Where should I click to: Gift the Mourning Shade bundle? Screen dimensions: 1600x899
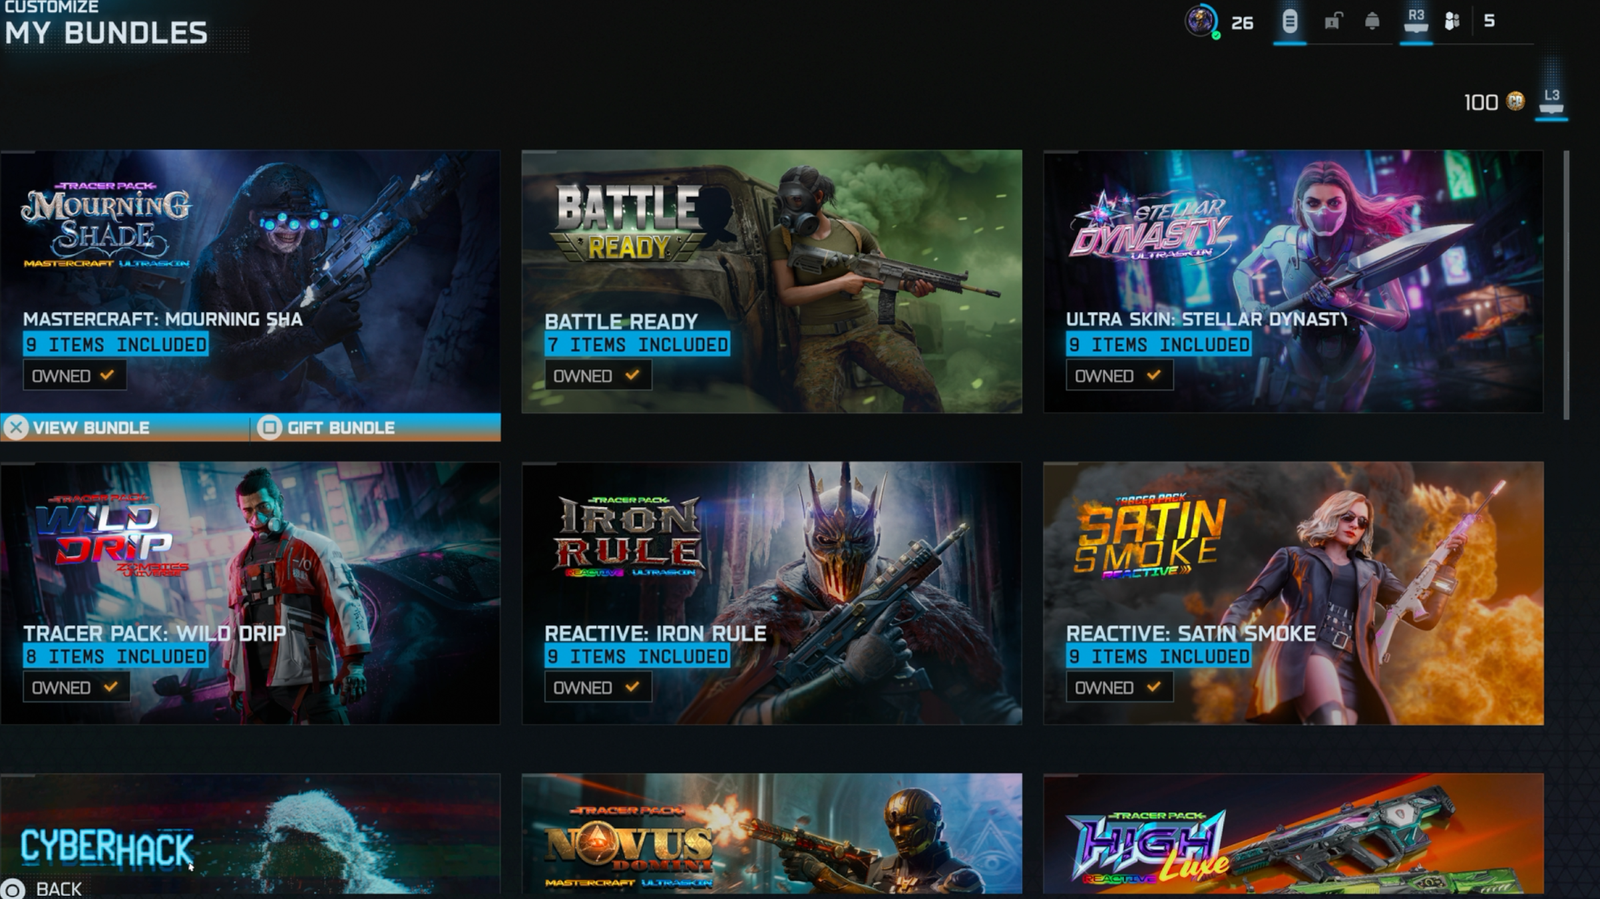(x=376, y=427)
